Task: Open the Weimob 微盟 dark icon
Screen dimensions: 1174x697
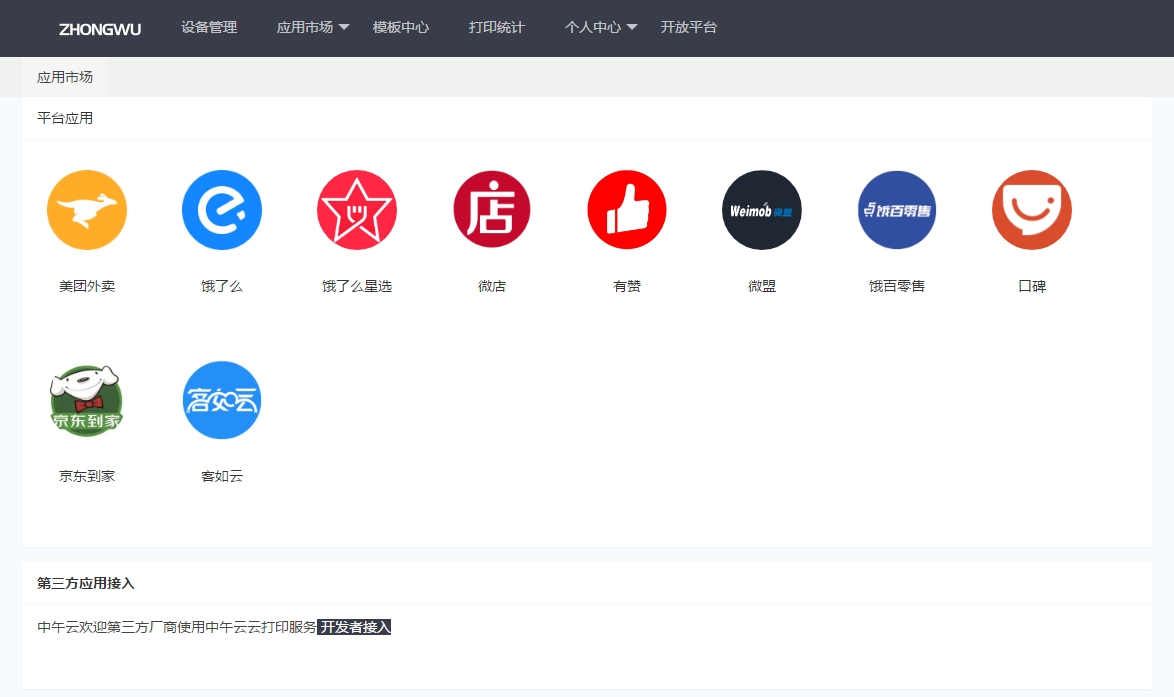Action: coord(761,210)
